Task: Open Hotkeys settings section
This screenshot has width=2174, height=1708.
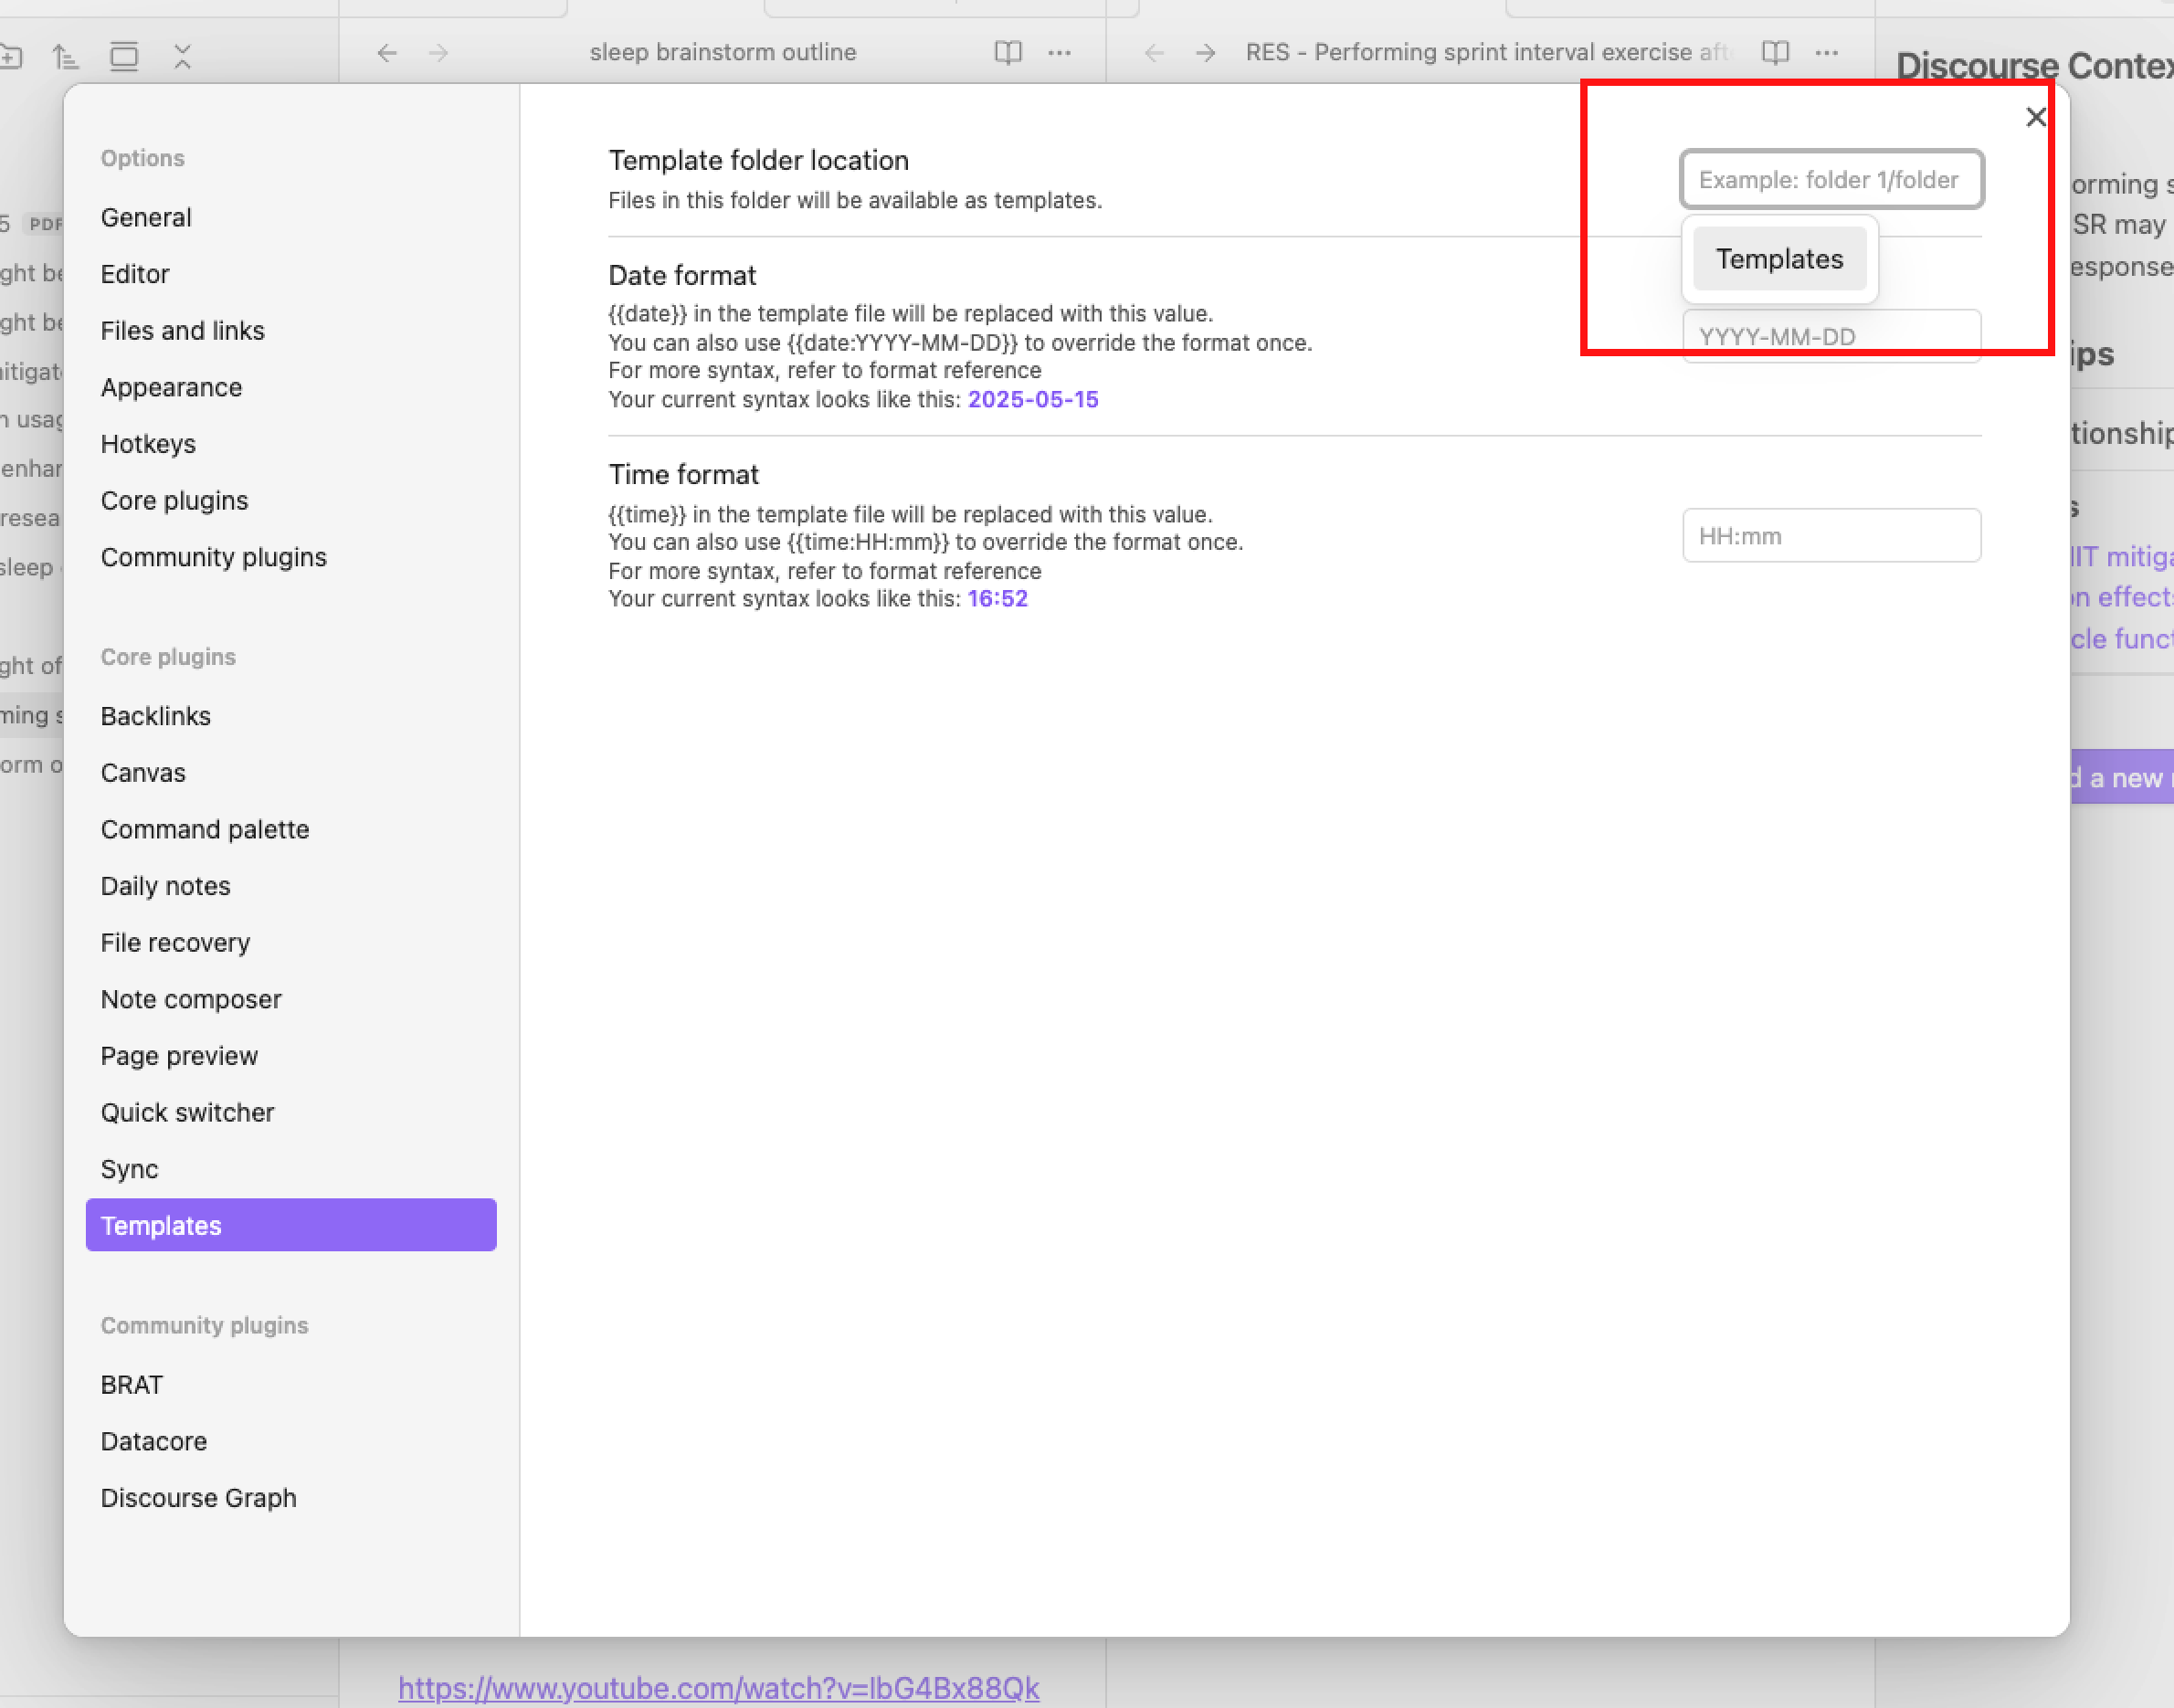Action: tap(148, 444)
